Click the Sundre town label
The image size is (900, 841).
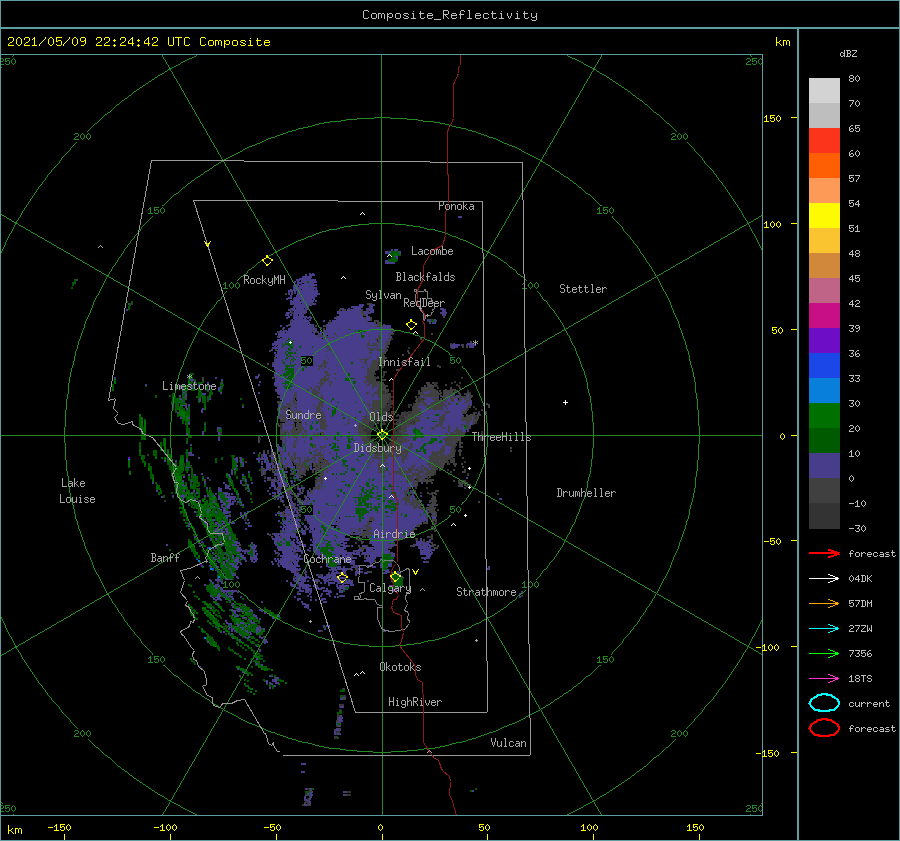click(x=304, y=414)
